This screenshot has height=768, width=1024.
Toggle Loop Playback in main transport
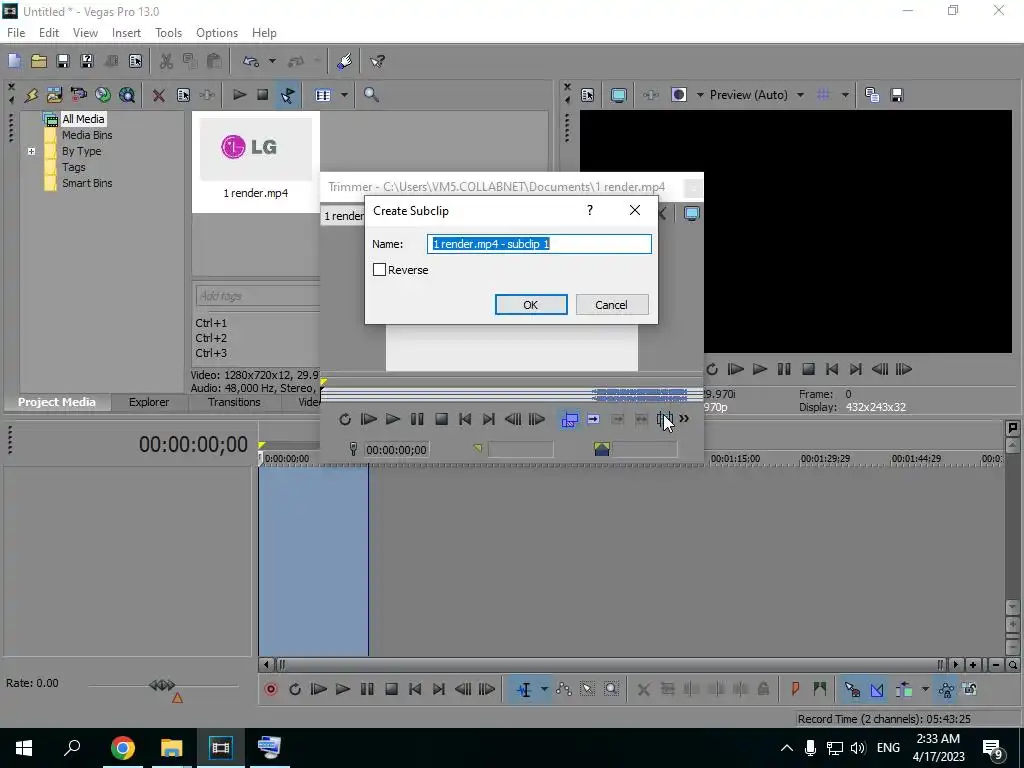point(295,689)
